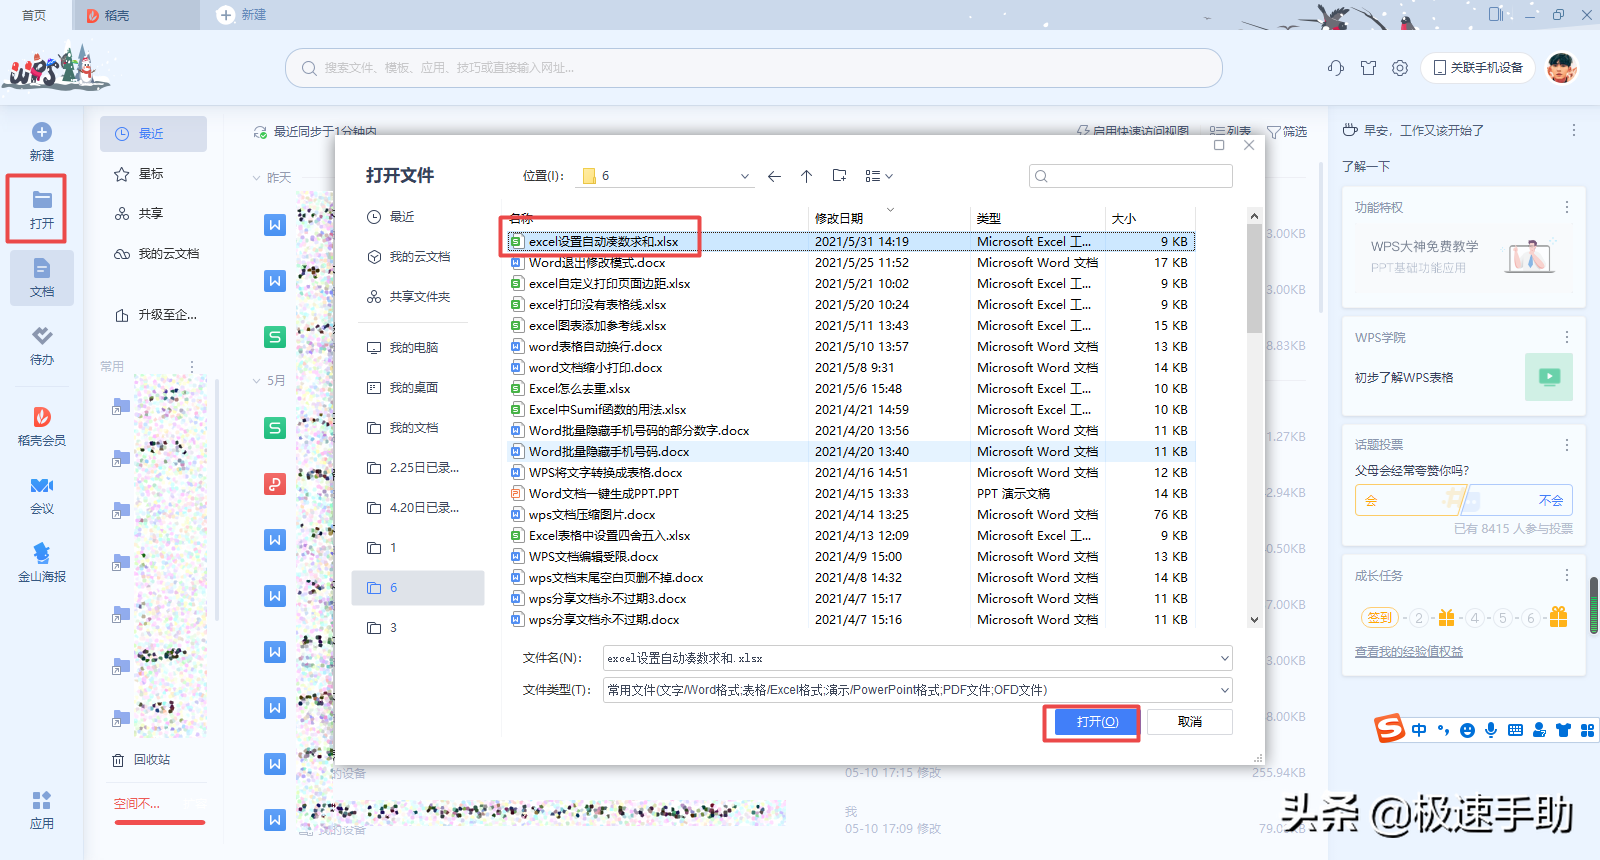Open the 会议 meeting icon

click(x=42, y=486)
